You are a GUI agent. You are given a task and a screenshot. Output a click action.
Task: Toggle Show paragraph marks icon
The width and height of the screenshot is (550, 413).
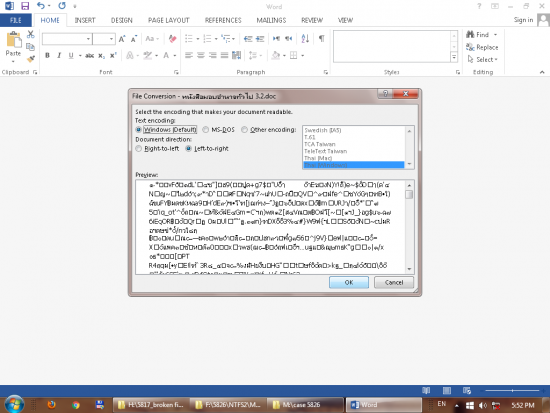coord(321,39)
